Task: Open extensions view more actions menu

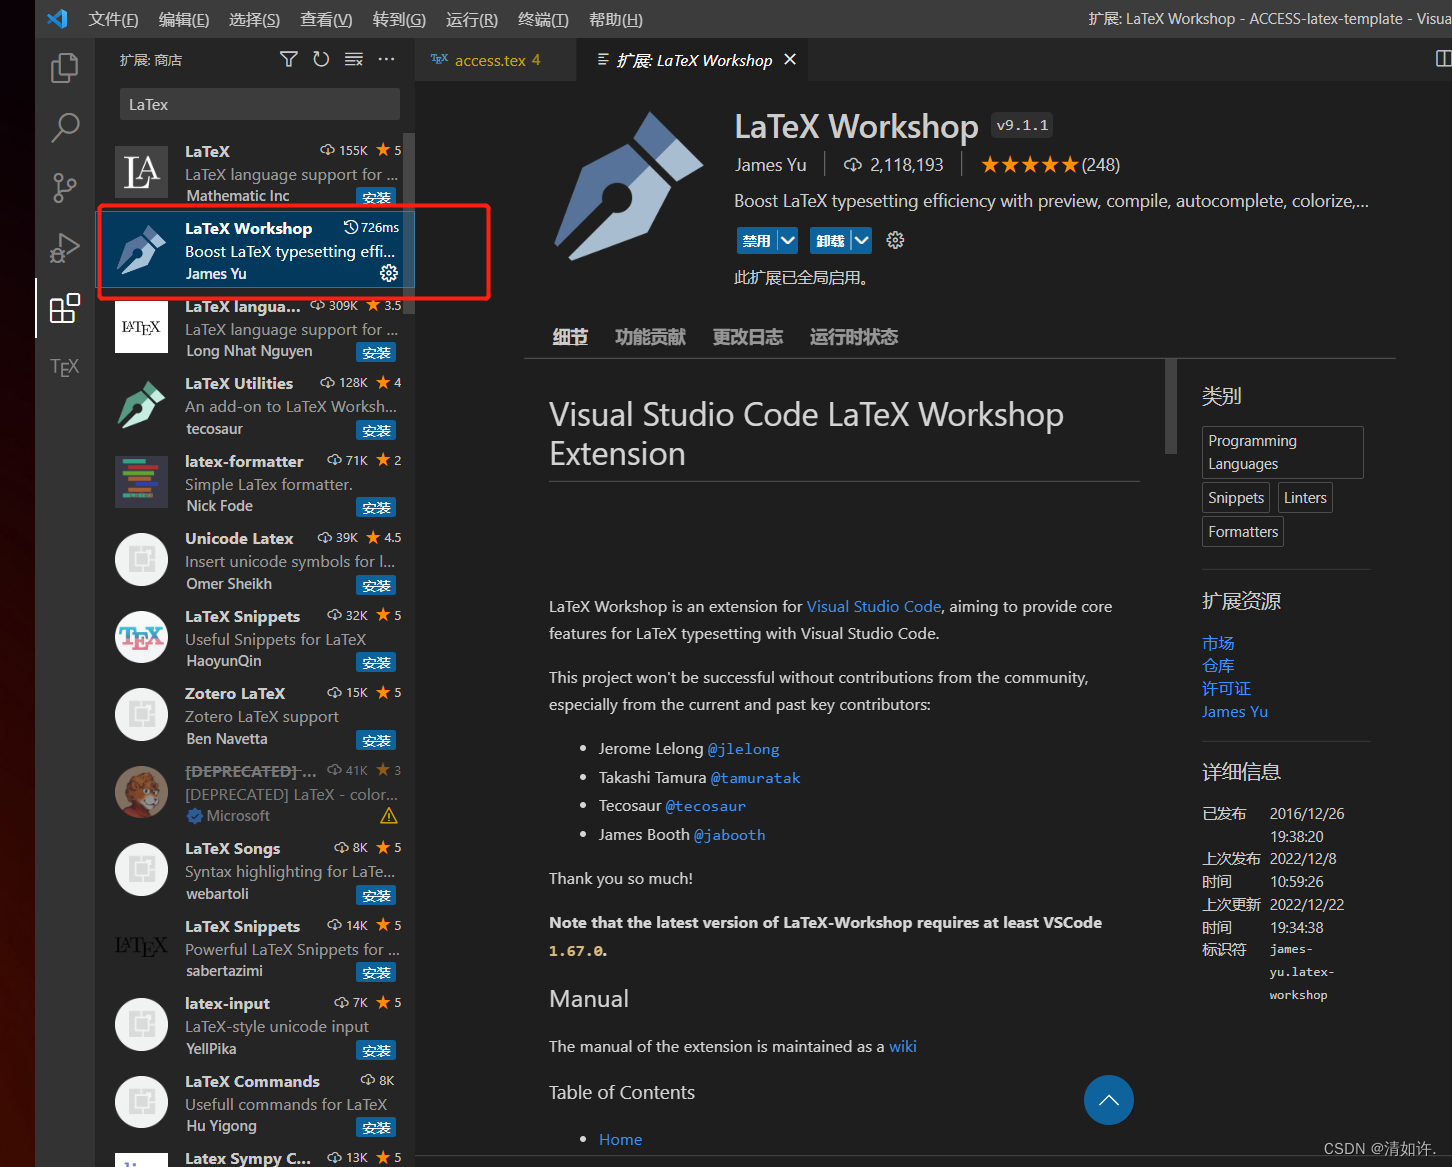Action: point(386,60)
